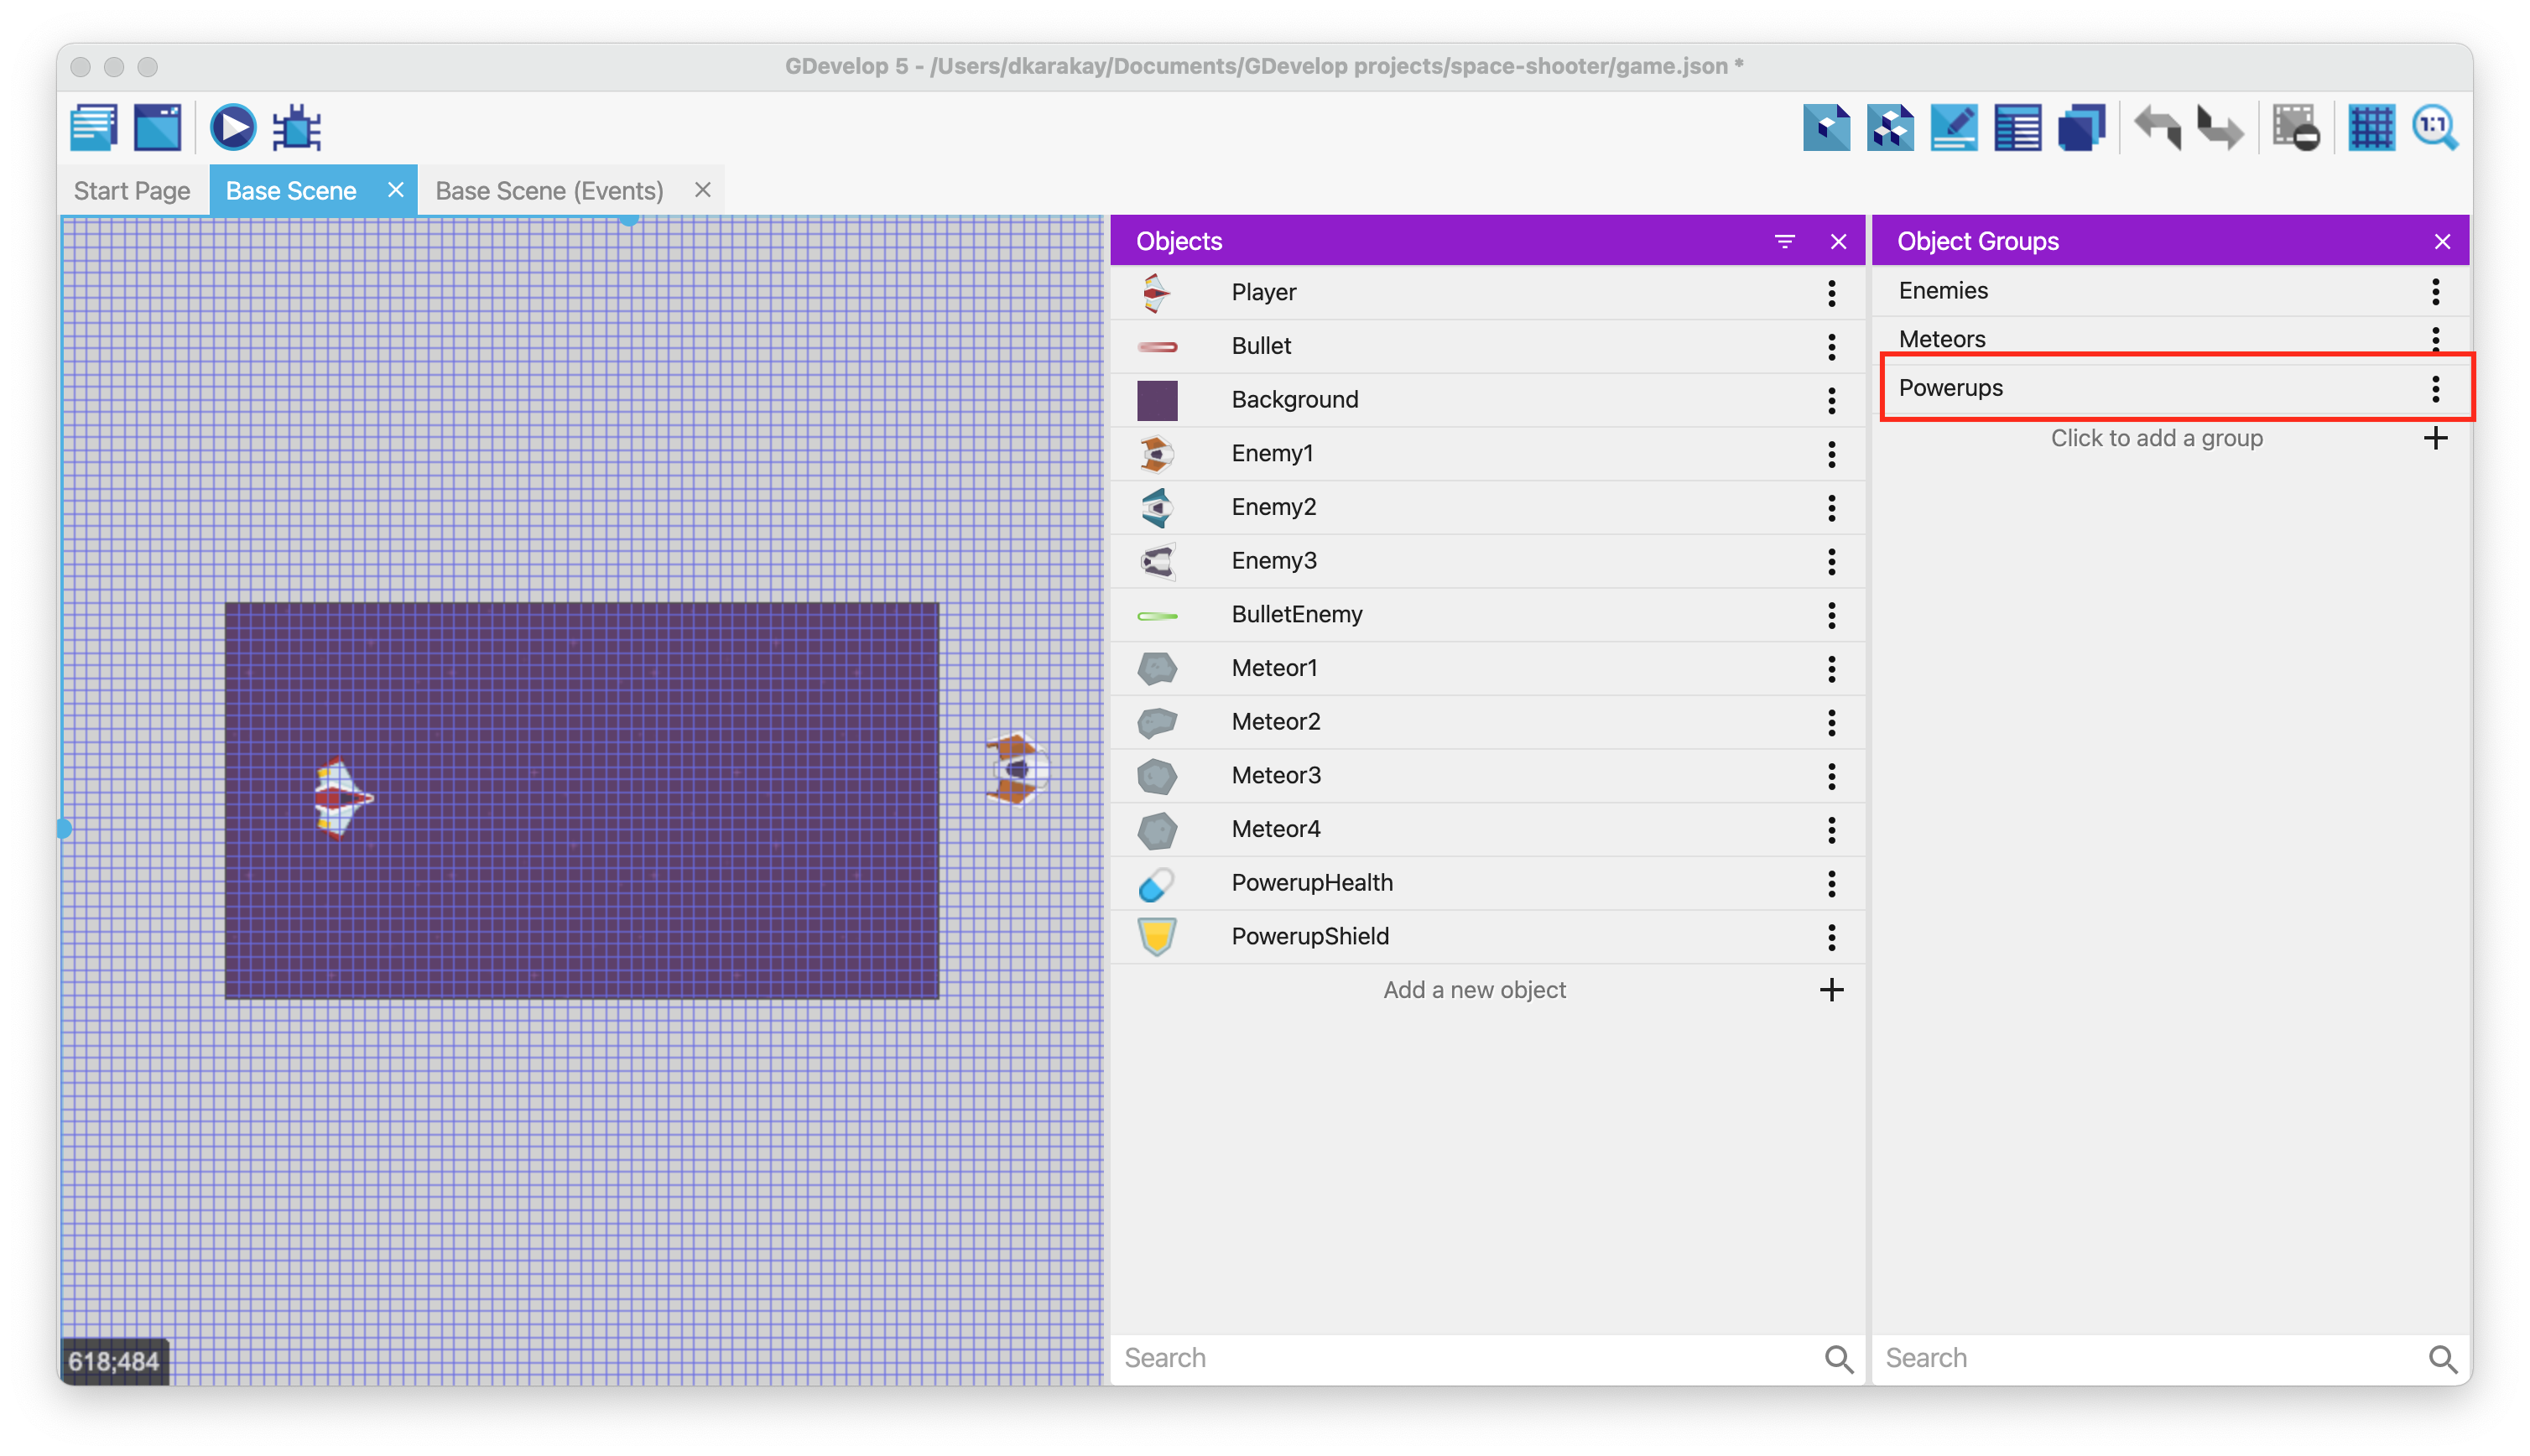
Task: Launch the game preview play button
Action: (232, 128)
